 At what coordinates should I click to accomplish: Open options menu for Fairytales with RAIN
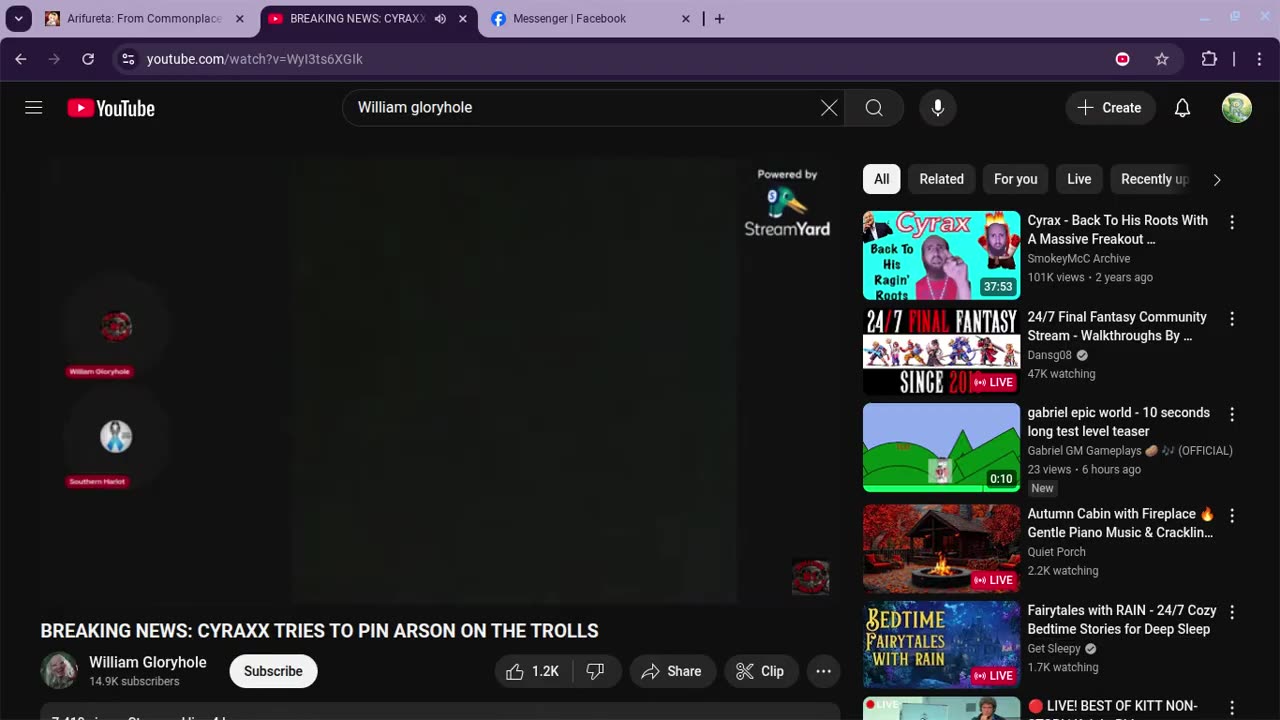1232,612
